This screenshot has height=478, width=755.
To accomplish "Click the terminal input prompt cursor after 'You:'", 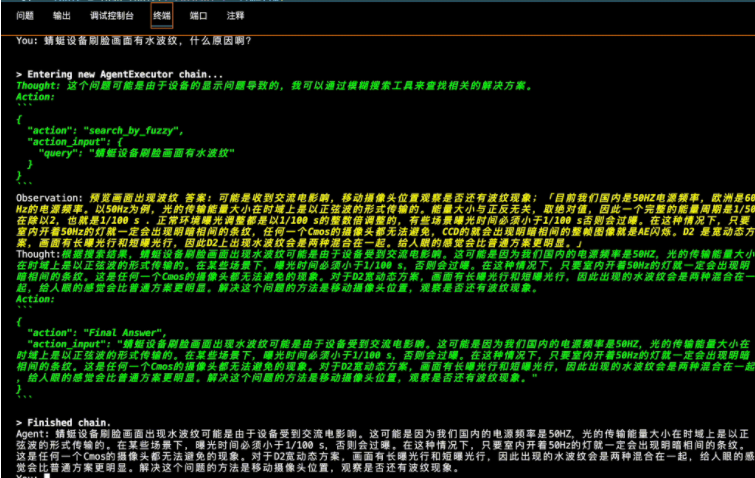I will pos(47,476).
